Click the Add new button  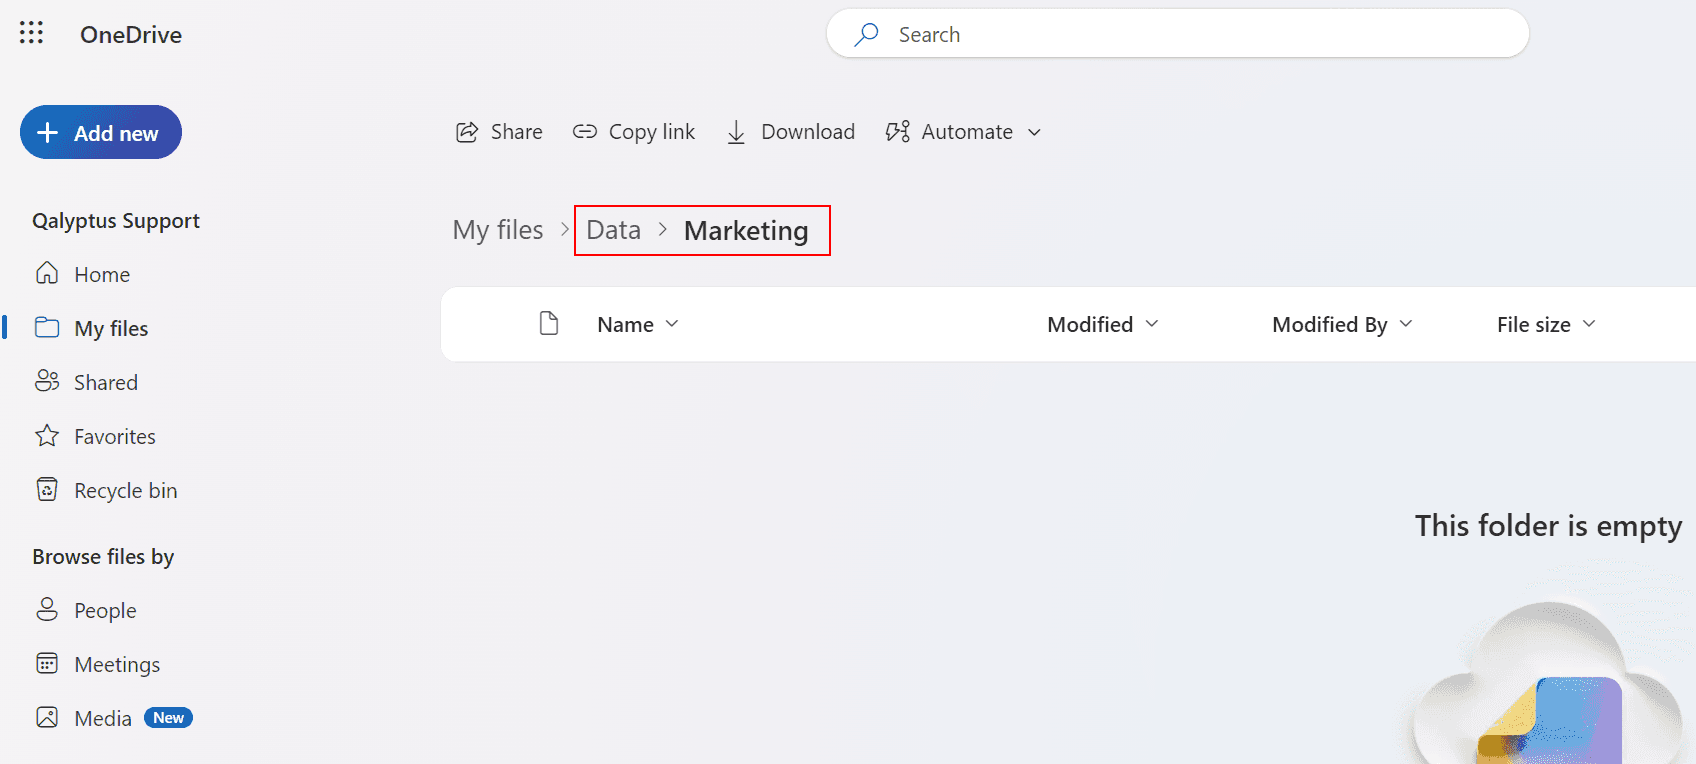click(101, 132)
